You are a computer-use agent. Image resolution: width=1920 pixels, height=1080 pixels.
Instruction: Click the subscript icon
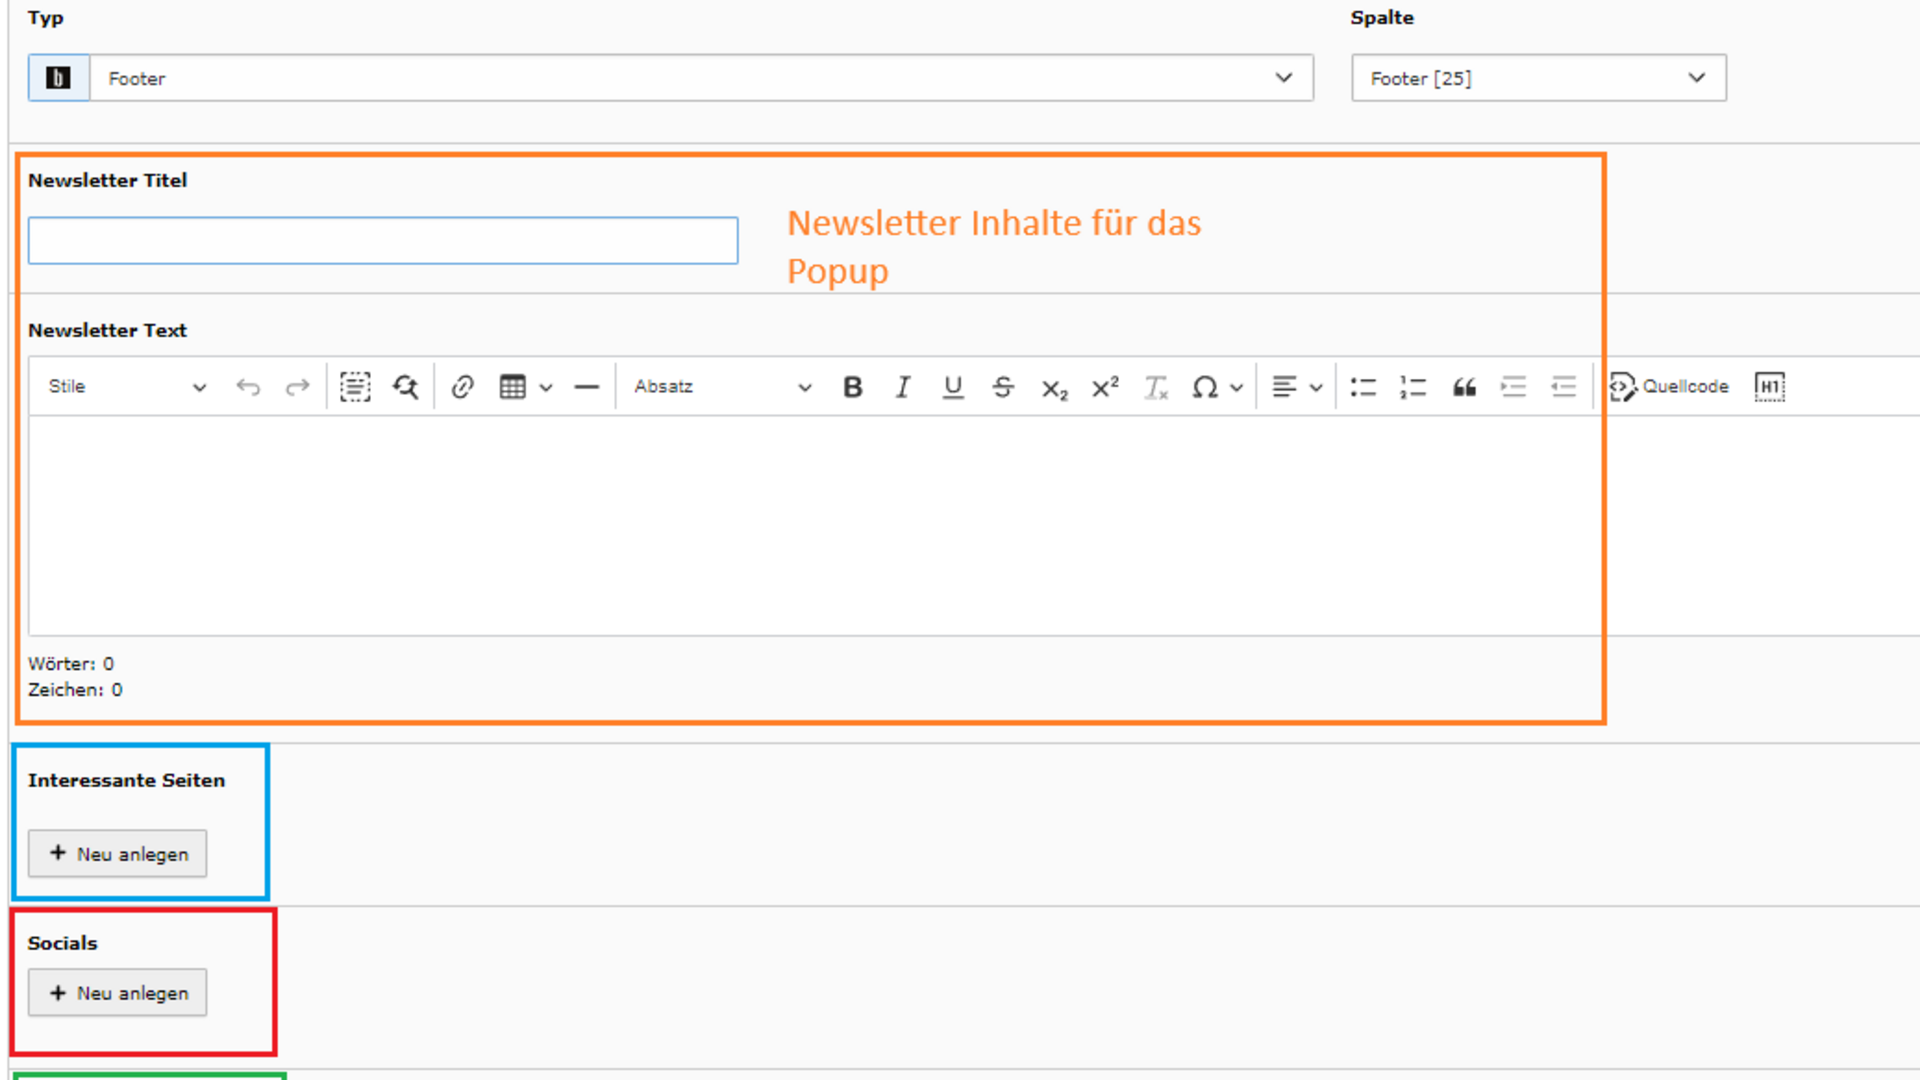click(1054, 388)
